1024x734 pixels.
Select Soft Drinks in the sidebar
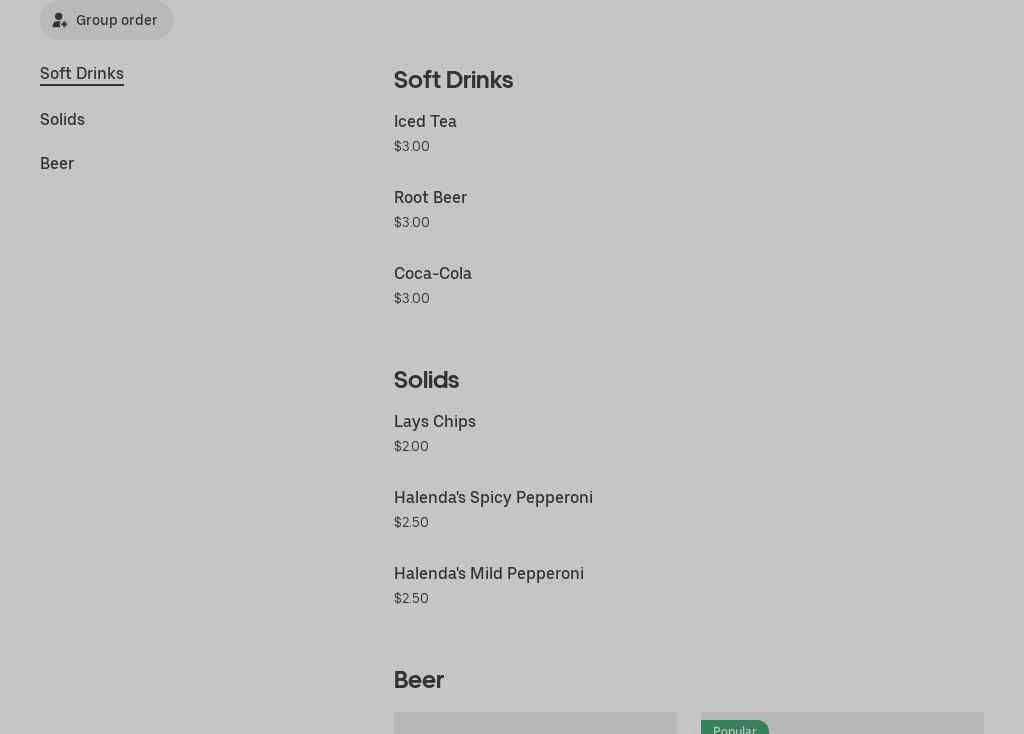click(x=82, y=73)
